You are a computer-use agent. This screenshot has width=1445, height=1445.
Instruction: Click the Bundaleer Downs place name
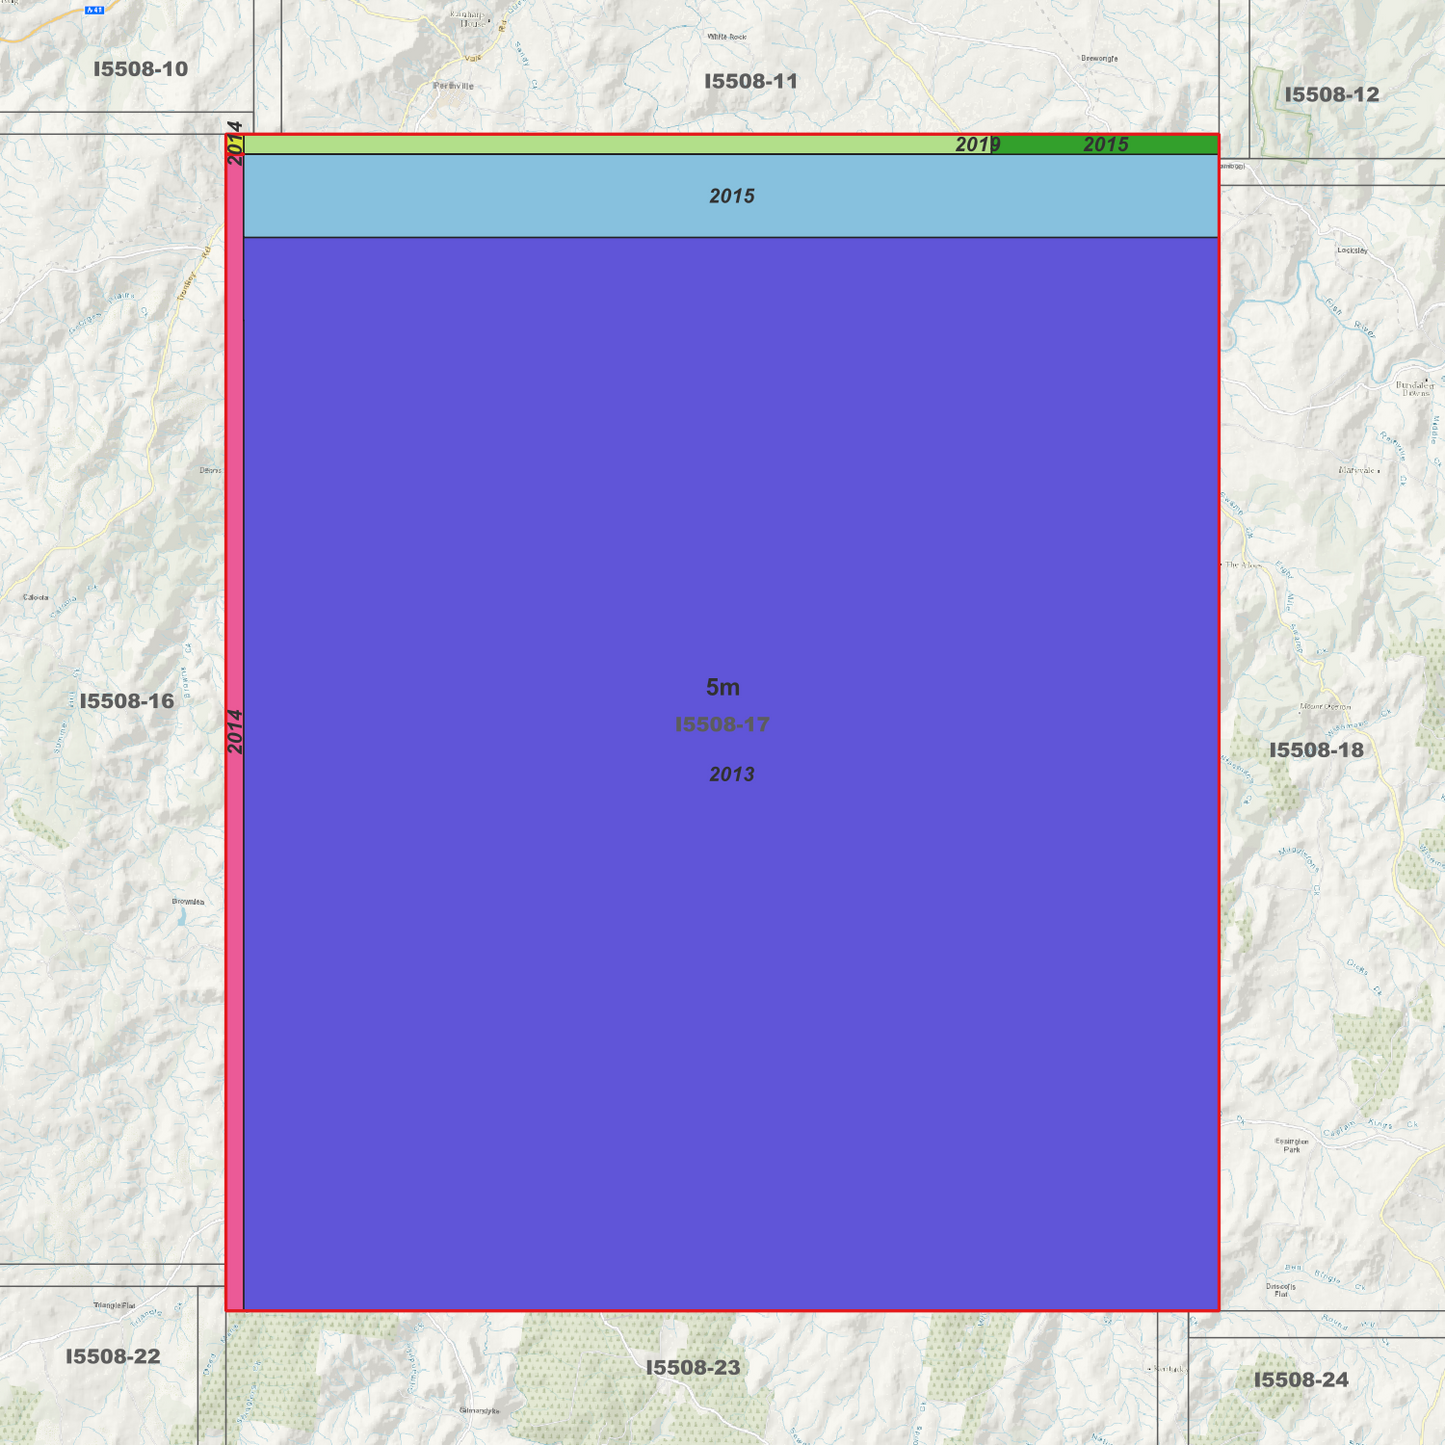(x=1415, y=388)
